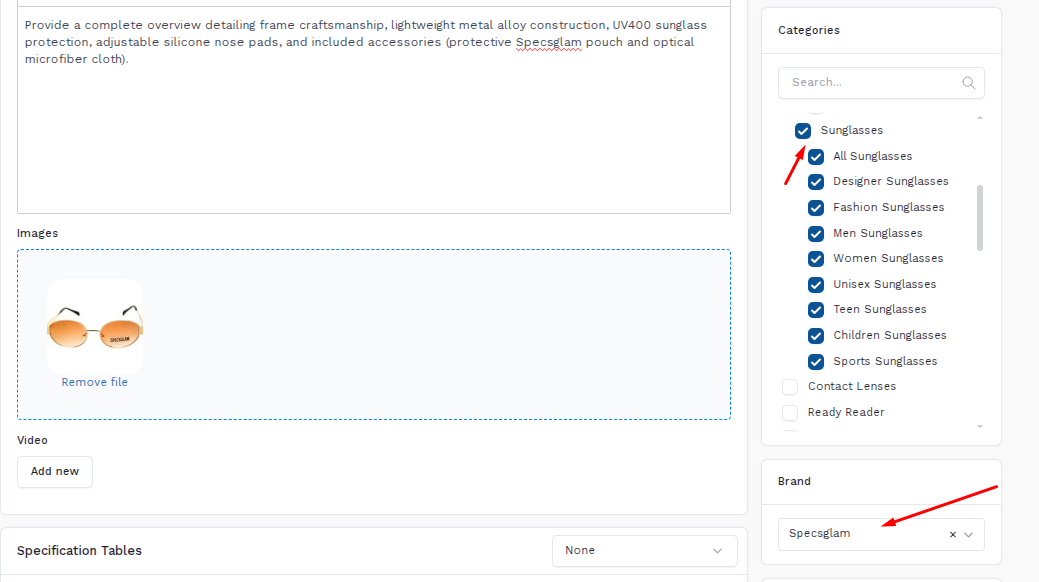Add a new video

click(55, 471)
